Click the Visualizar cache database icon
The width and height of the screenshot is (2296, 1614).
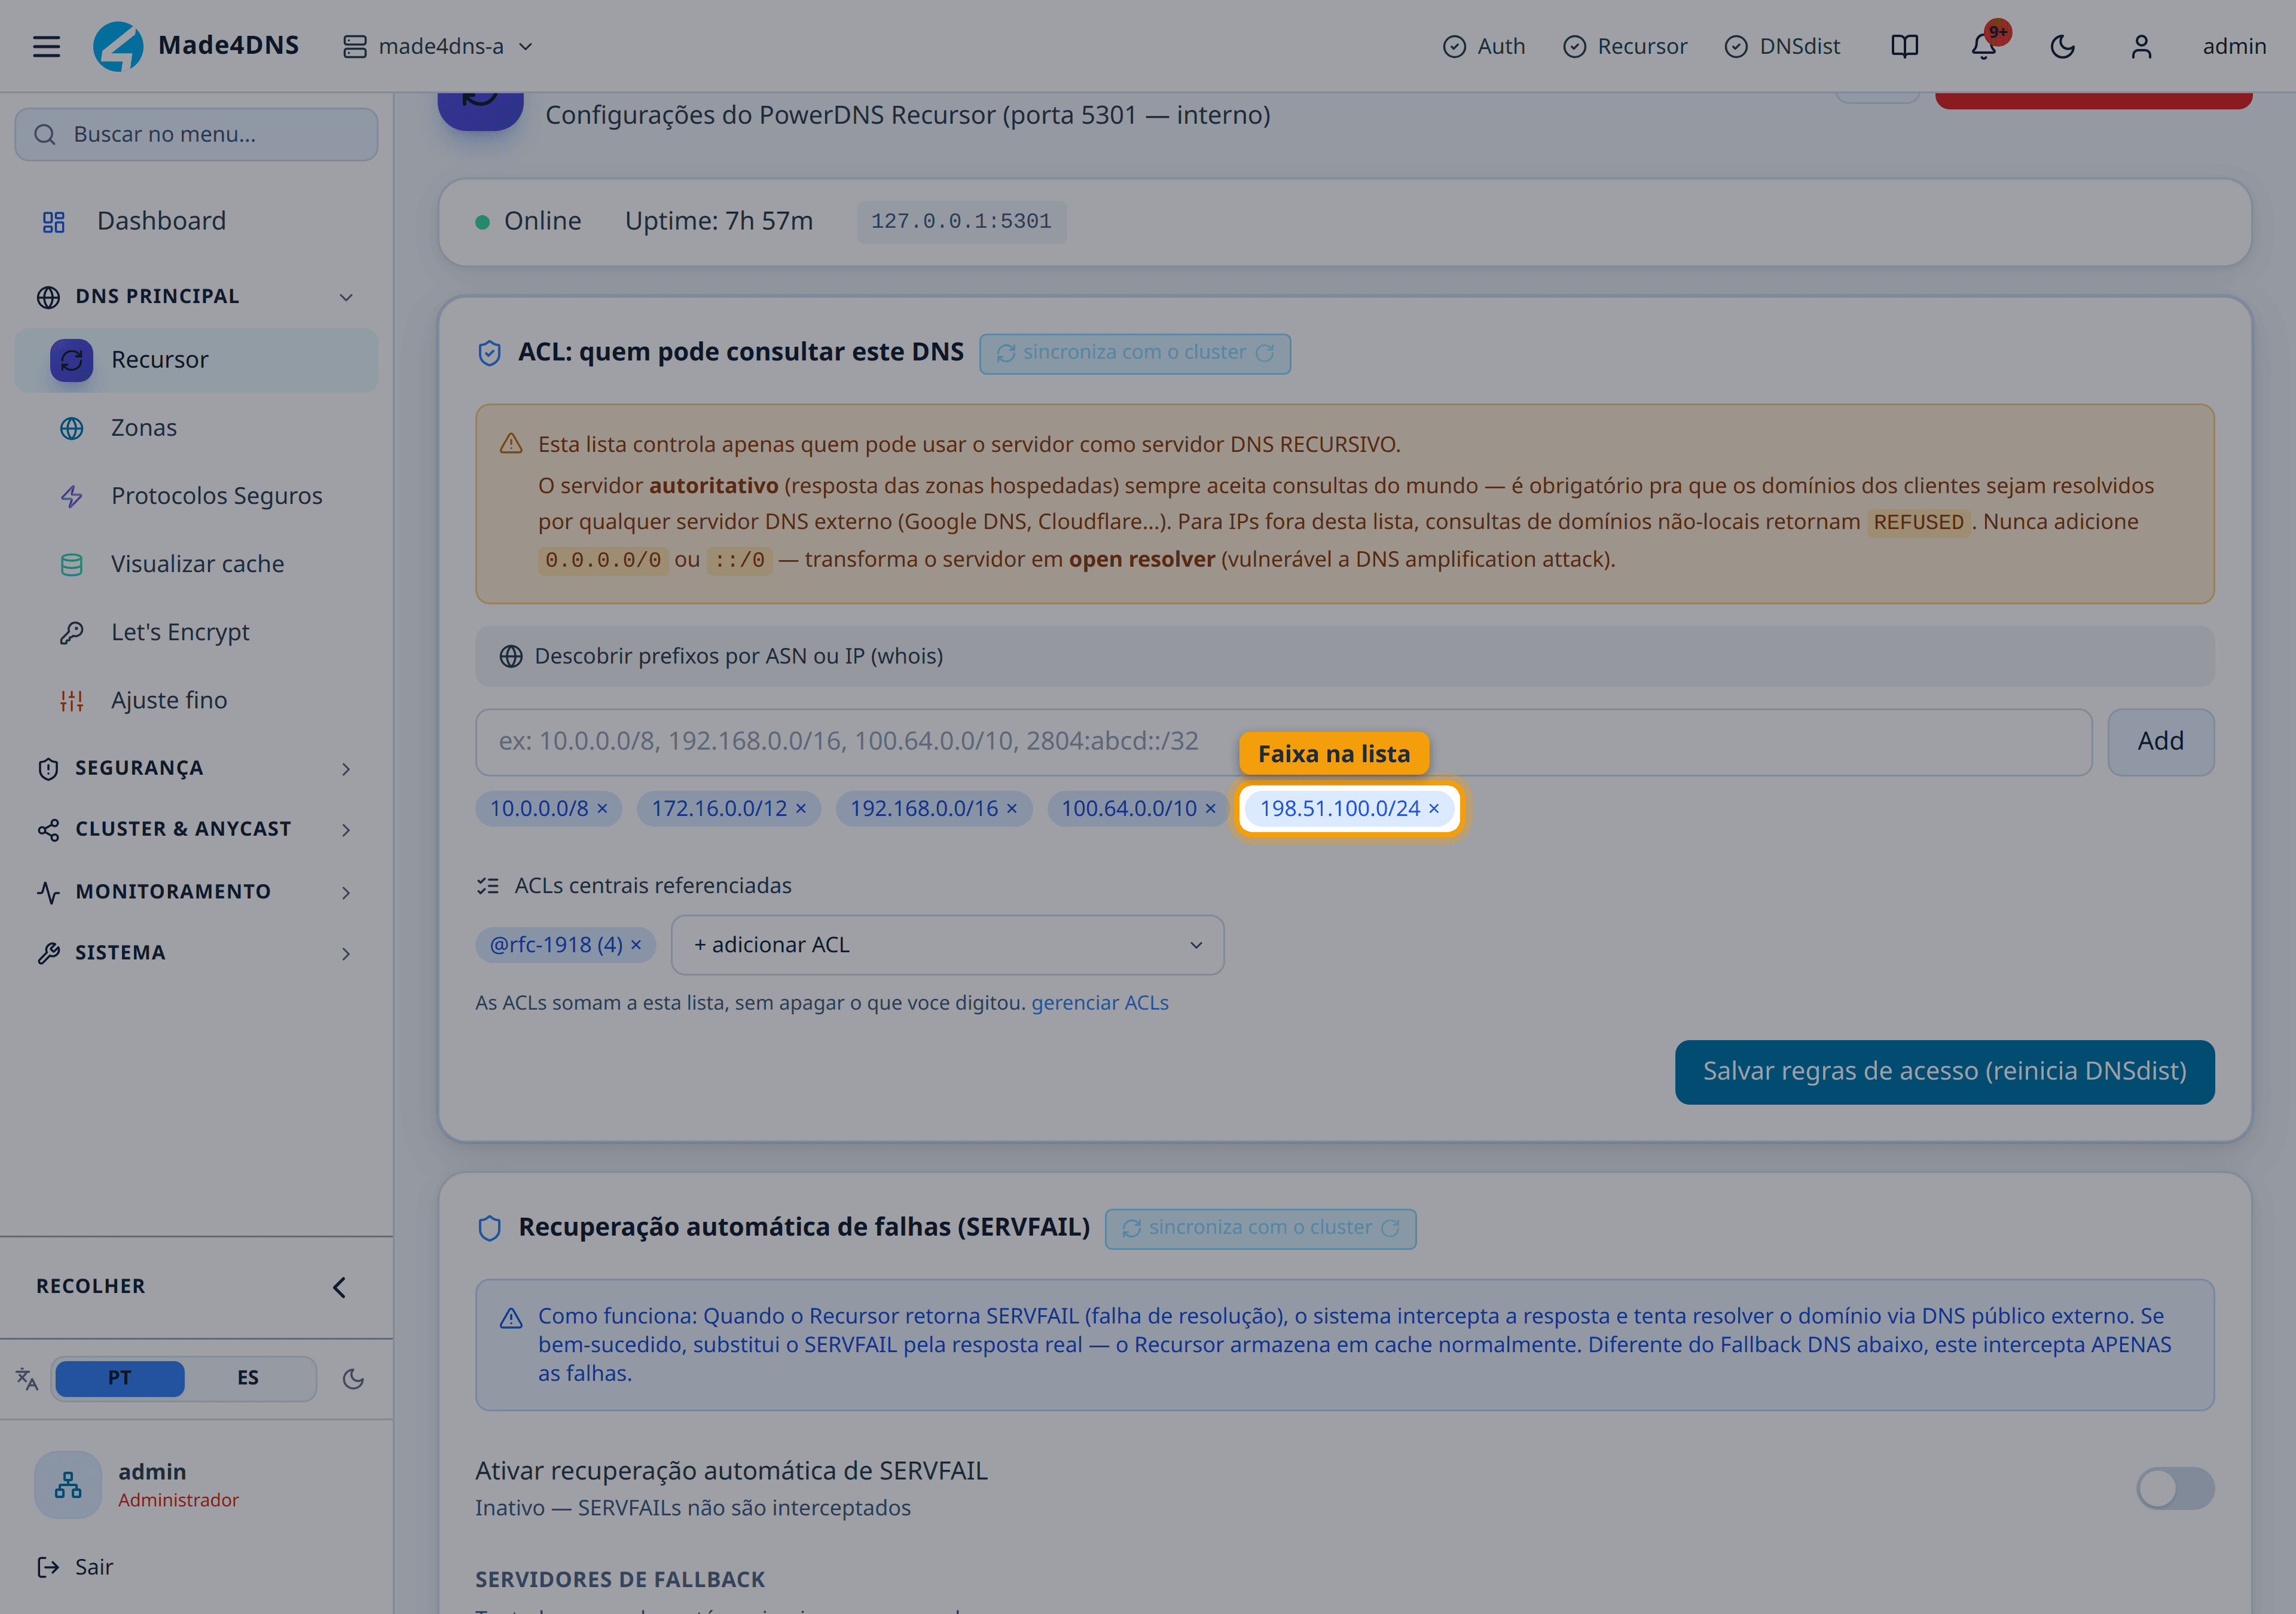(x=72, y=564)
